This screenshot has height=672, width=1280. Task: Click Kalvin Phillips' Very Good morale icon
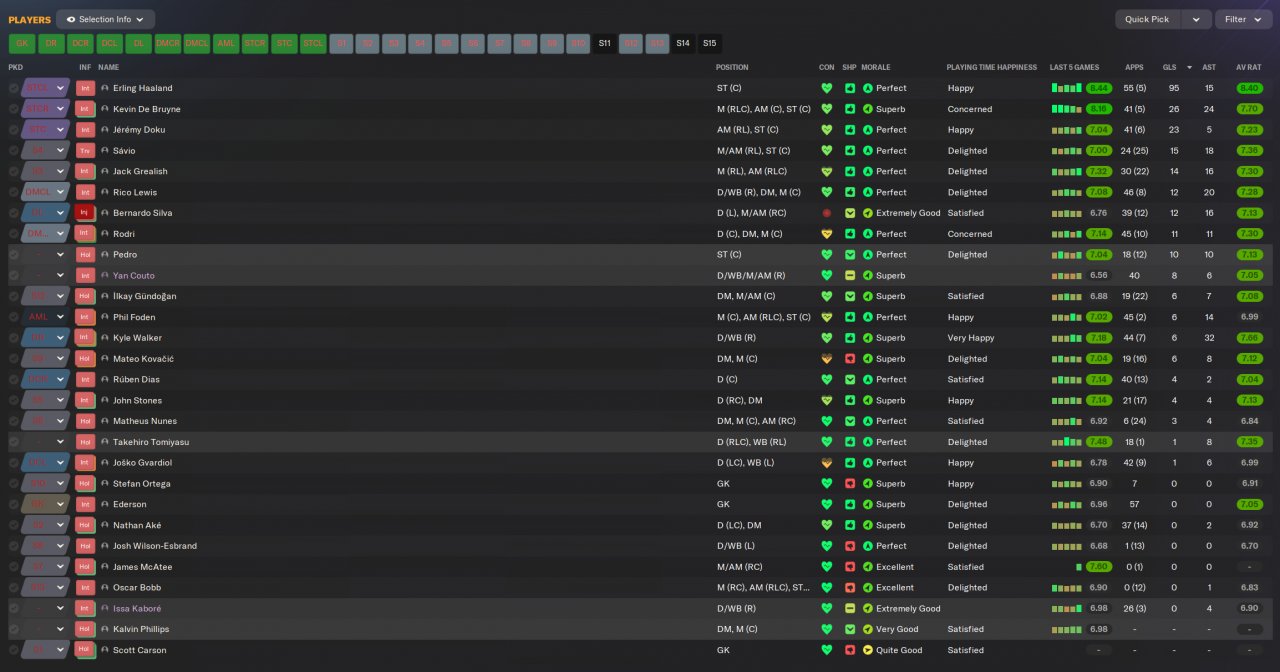(867, 630)
